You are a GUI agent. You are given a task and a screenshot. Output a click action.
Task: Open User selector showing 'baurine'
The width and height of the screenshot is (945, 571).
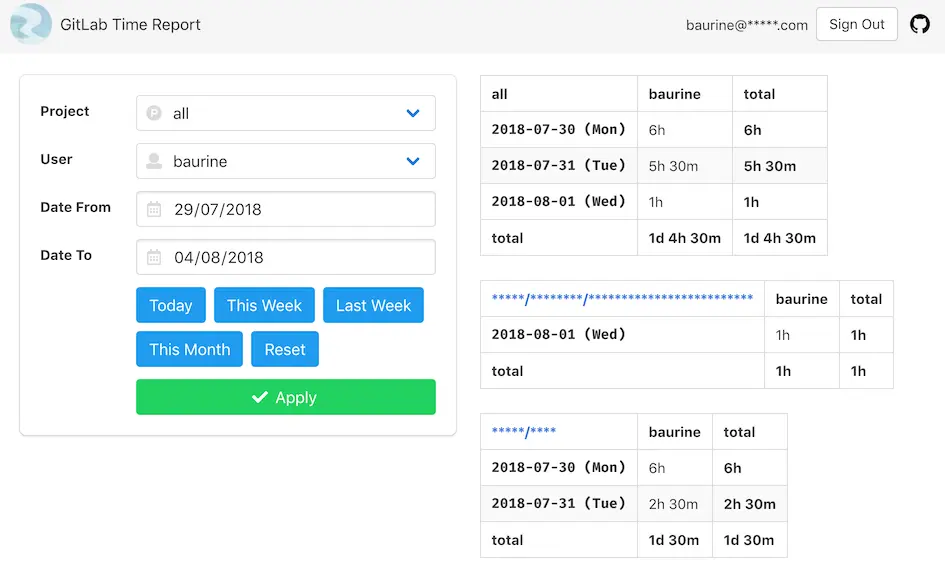click(x=286, y=161)
